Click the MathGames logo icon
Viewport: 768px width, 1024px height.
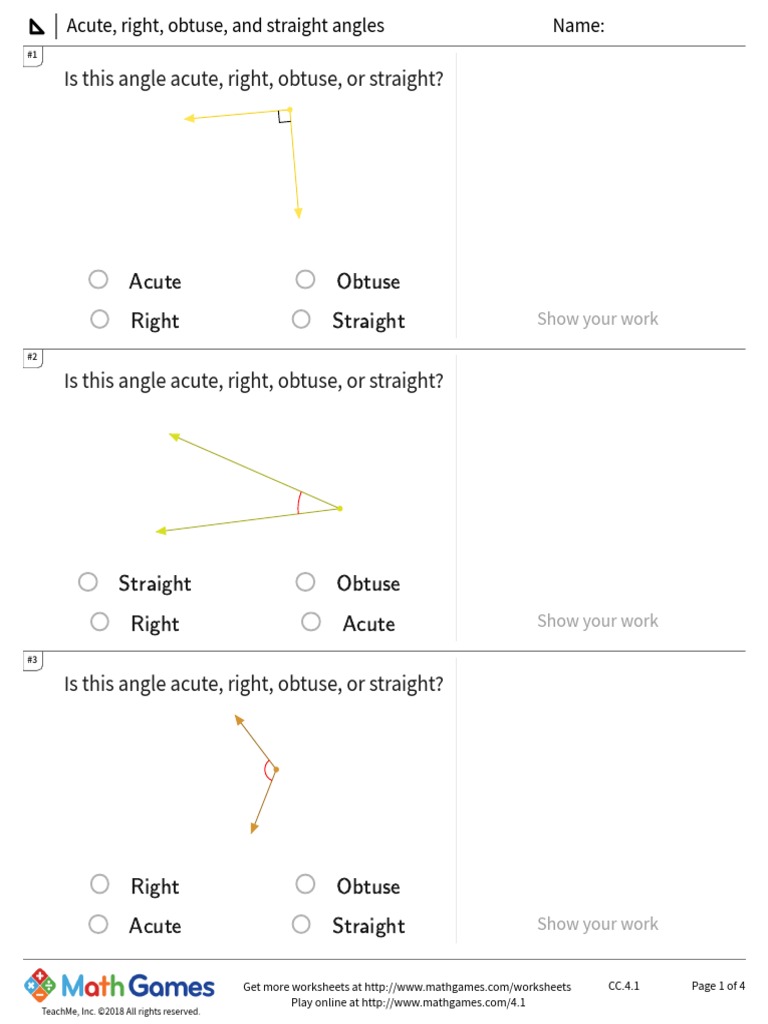click(40, 985)
